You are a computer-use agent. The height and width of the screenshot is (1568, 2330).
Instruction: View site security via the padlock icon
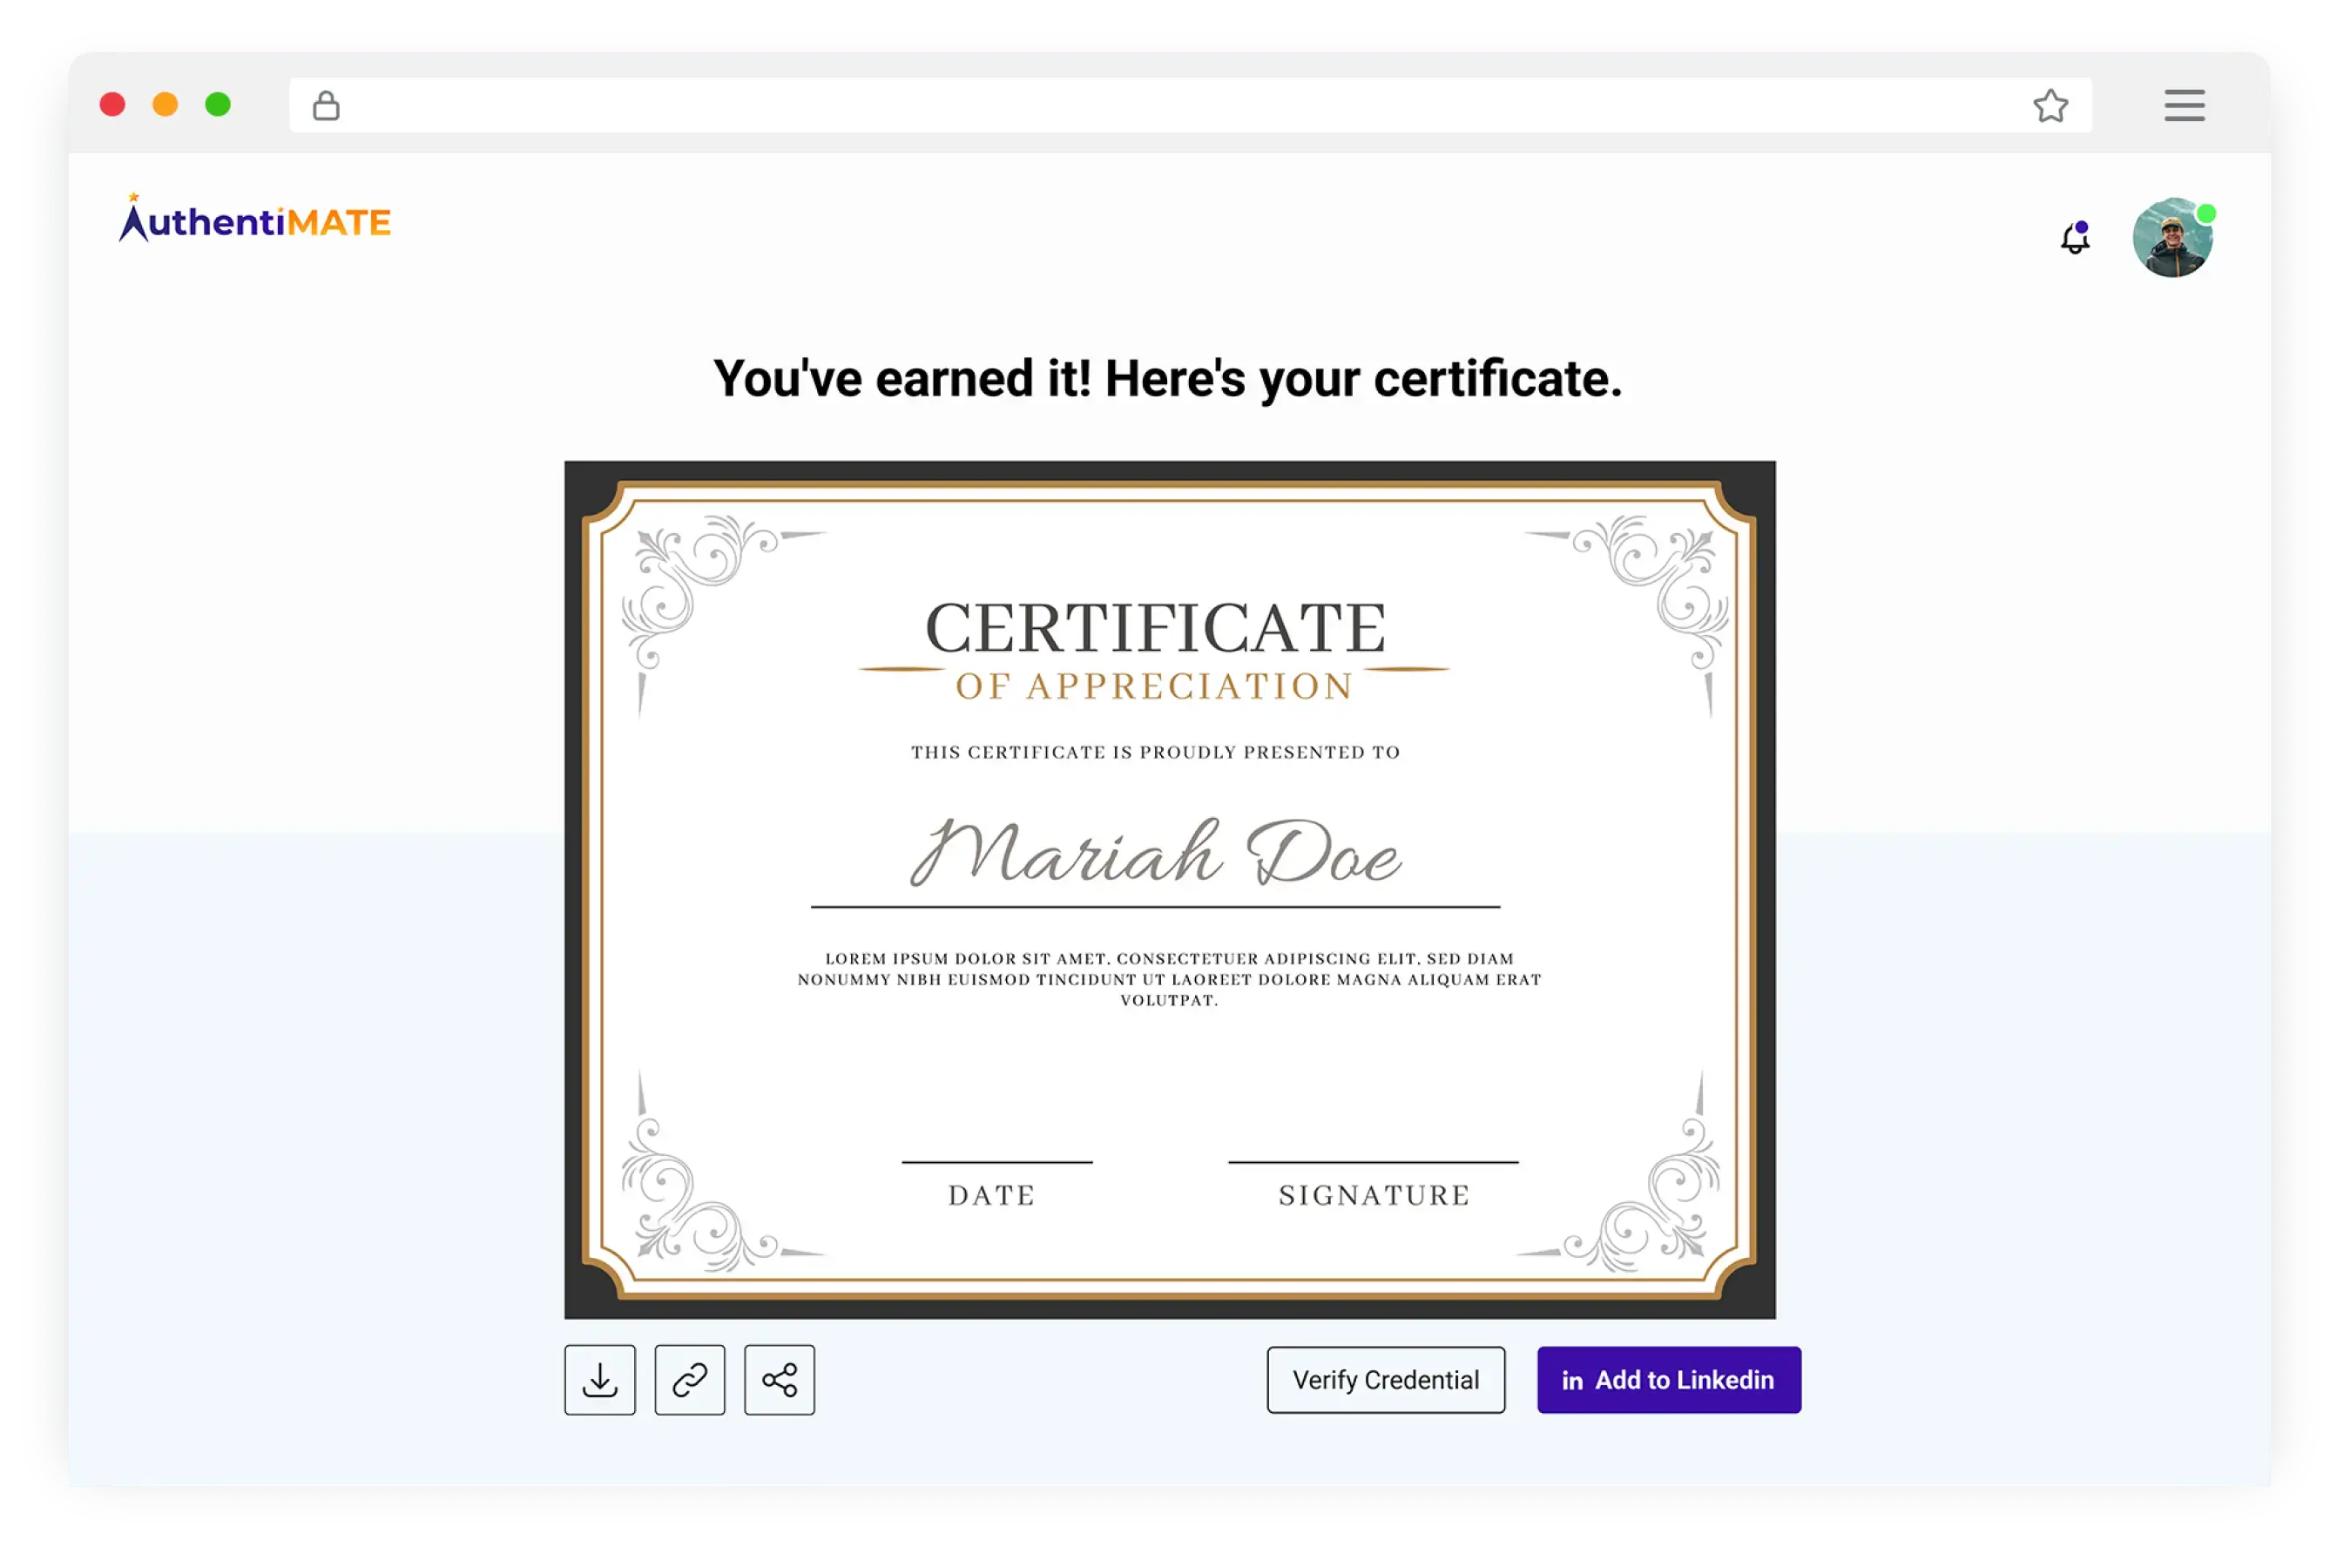click(326, 105)
